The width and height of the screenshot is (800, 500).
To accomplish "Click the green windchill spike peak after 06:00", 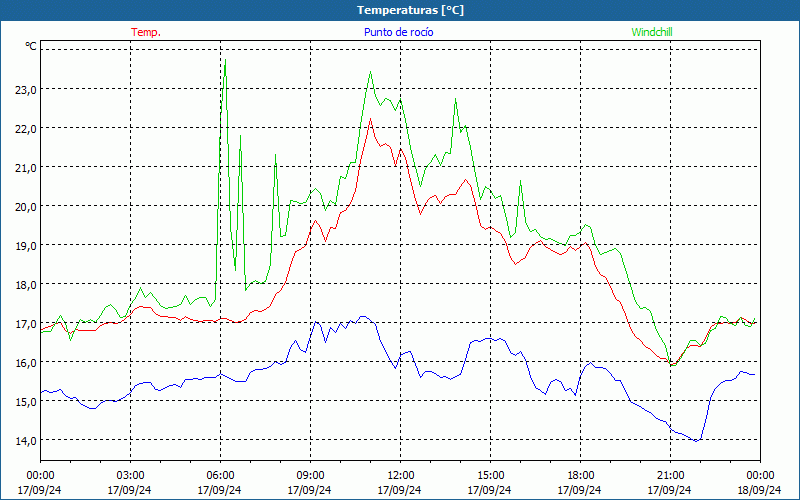I will coord(226,60).
